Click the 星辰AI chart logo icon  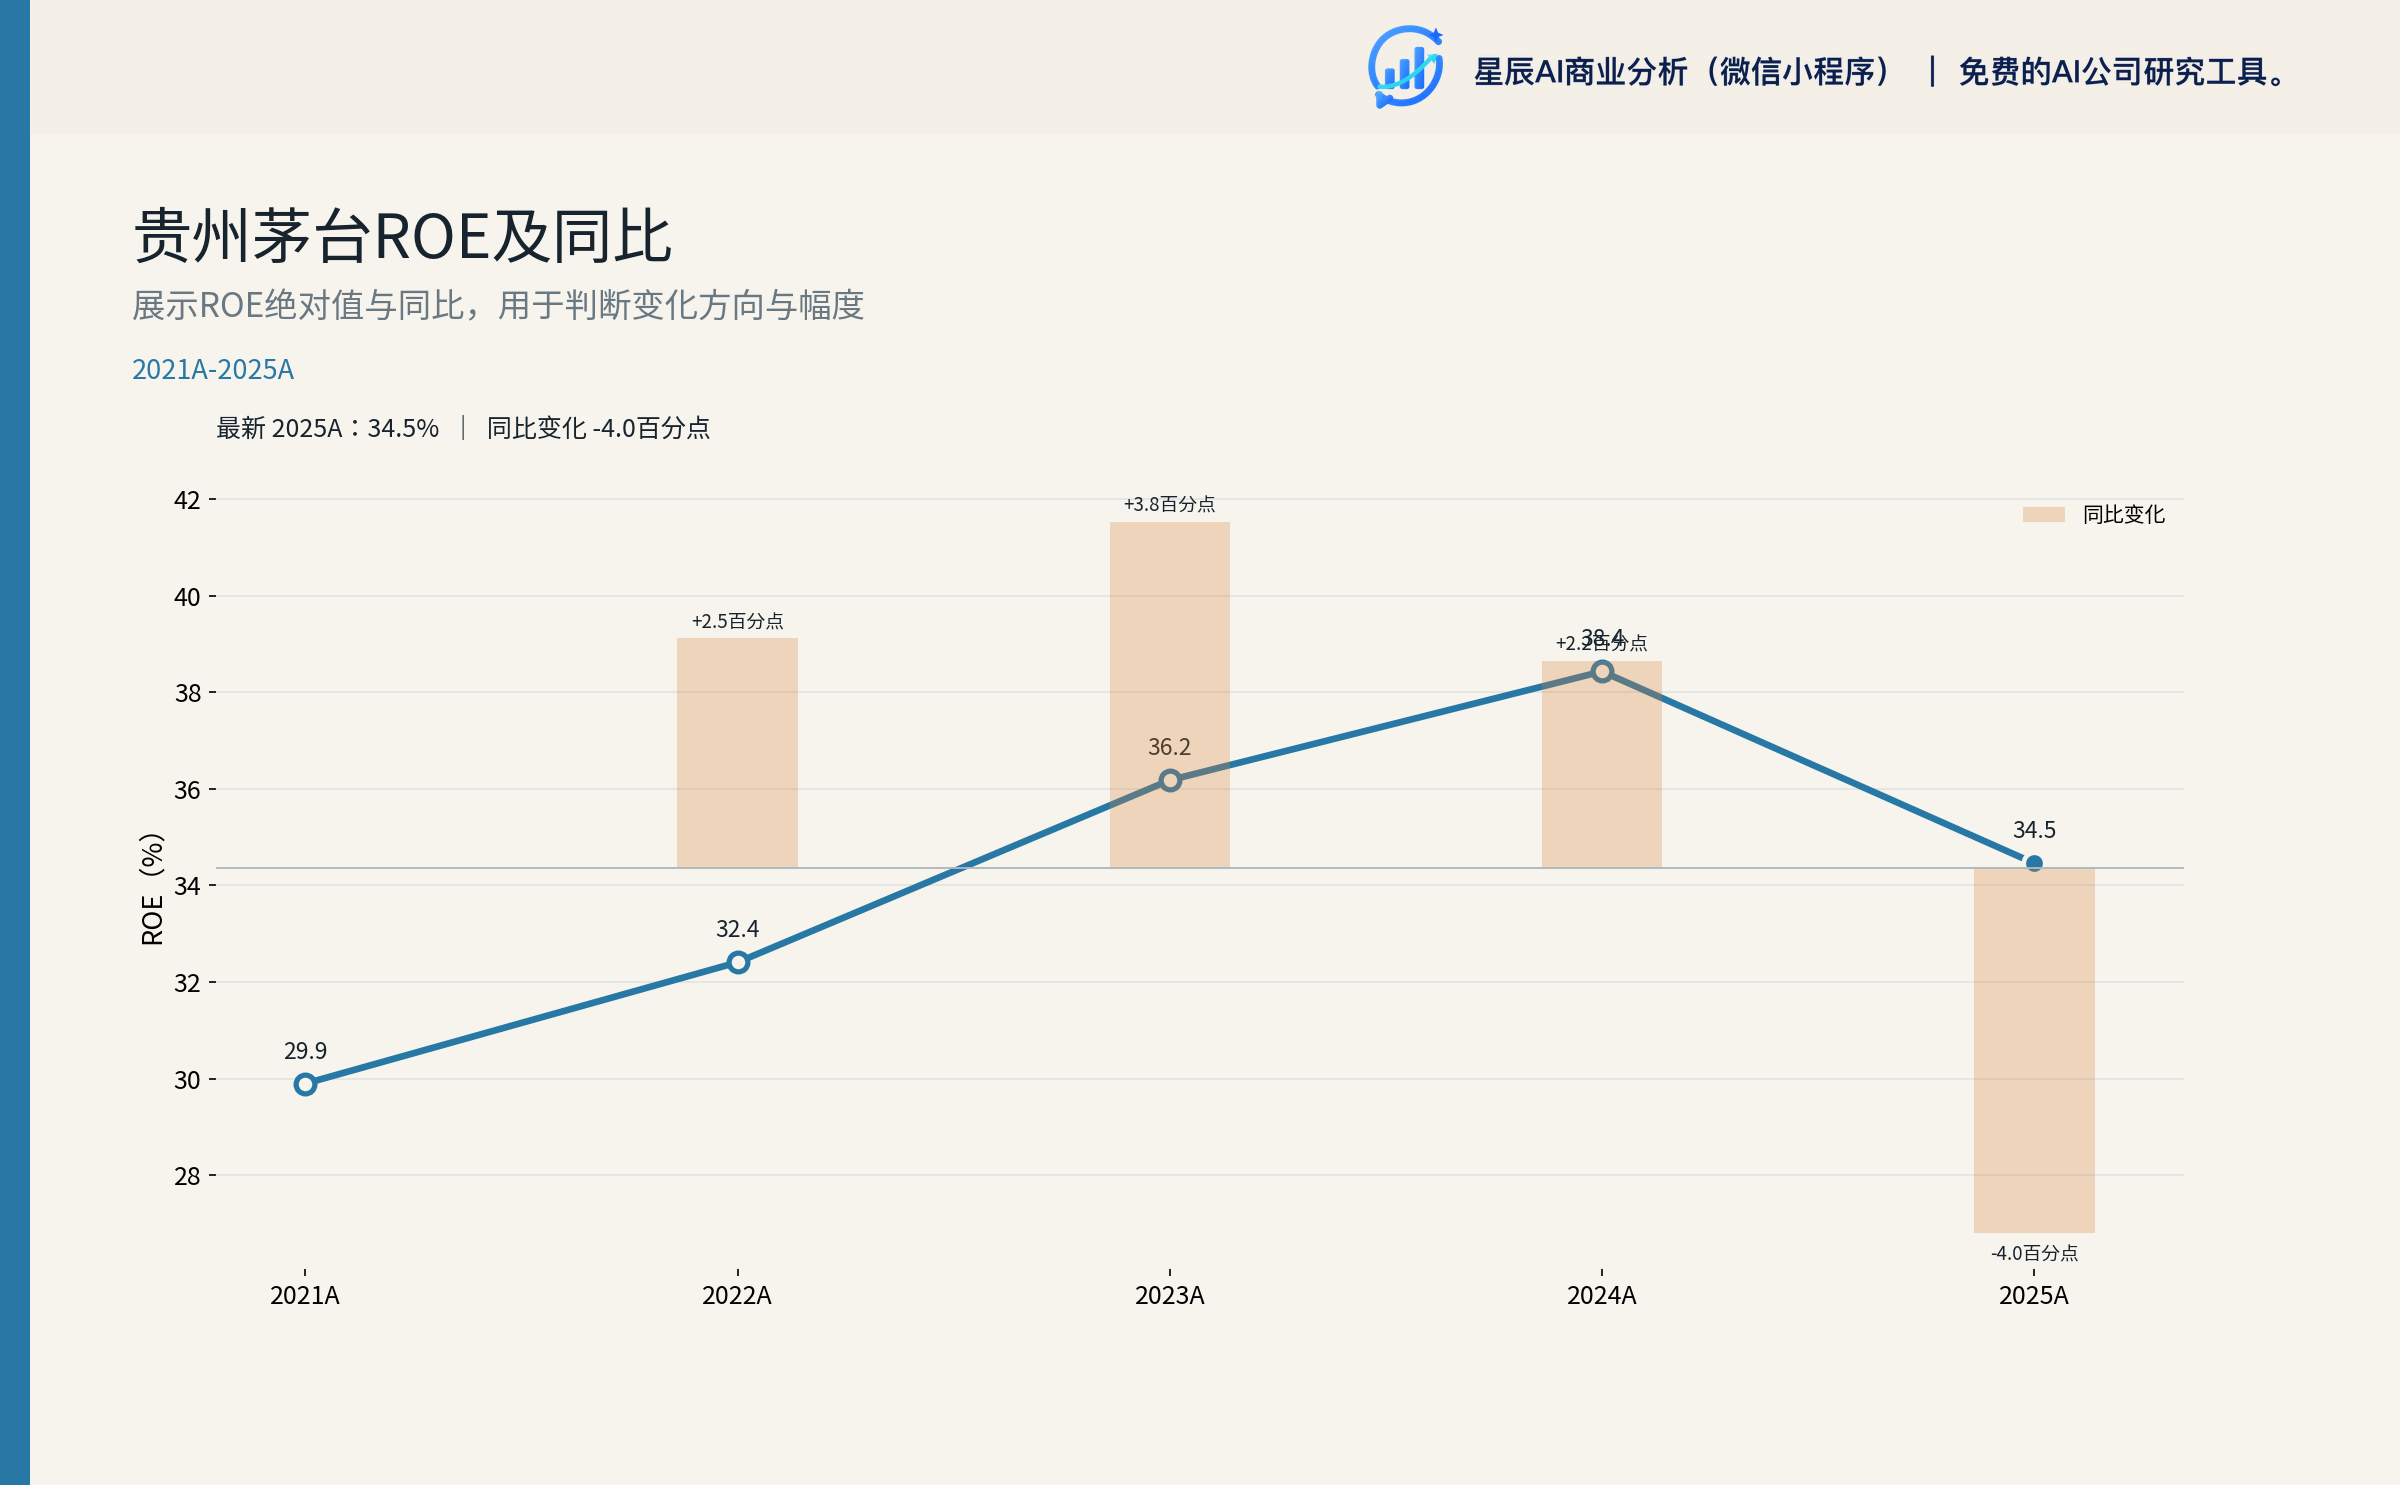click(x=1406, y=67)
